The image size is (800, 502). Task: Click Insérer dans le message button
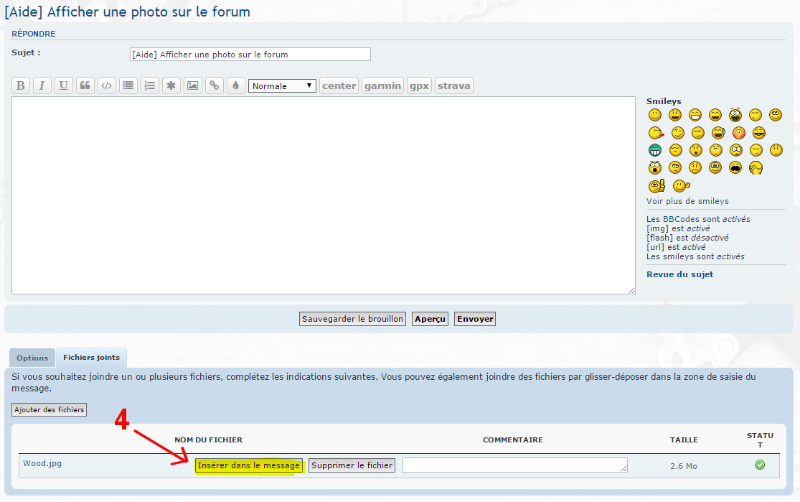(x=249, y=465)
